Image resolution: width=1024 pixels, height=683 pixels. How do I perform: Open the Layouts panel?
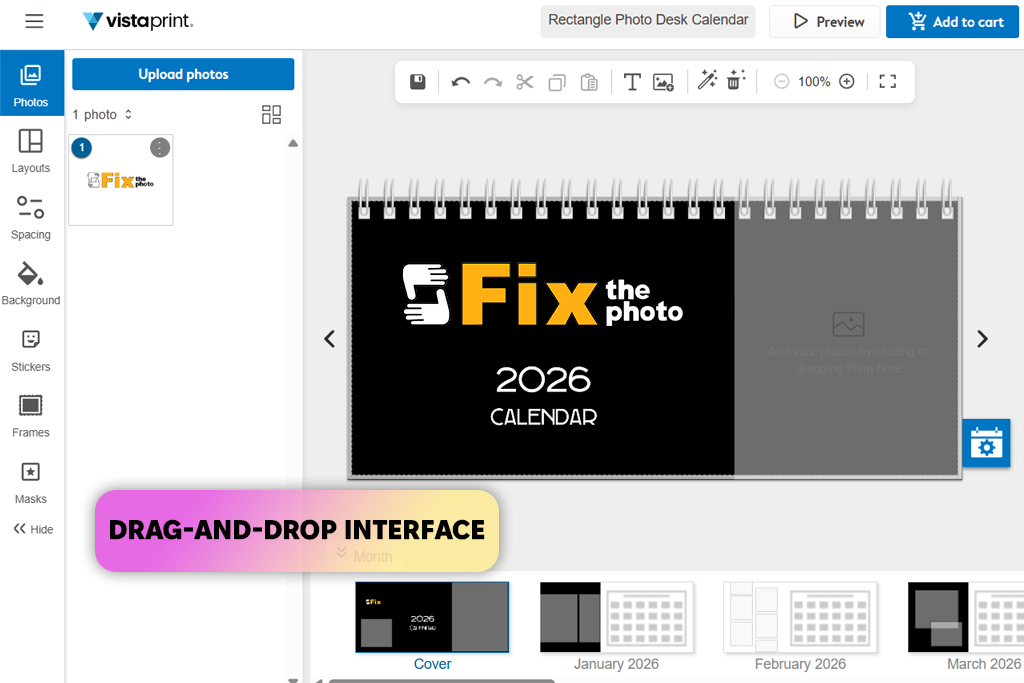pos(31,151)
